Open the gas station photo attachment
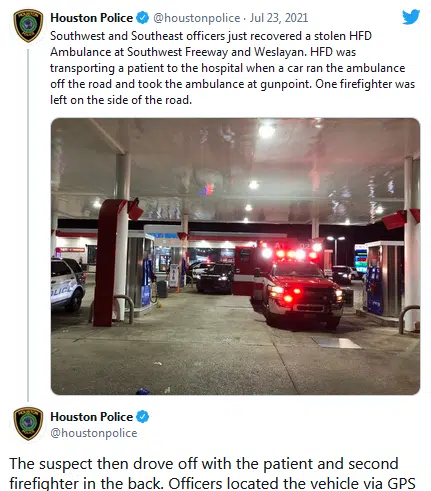 [x=235, y=256]
